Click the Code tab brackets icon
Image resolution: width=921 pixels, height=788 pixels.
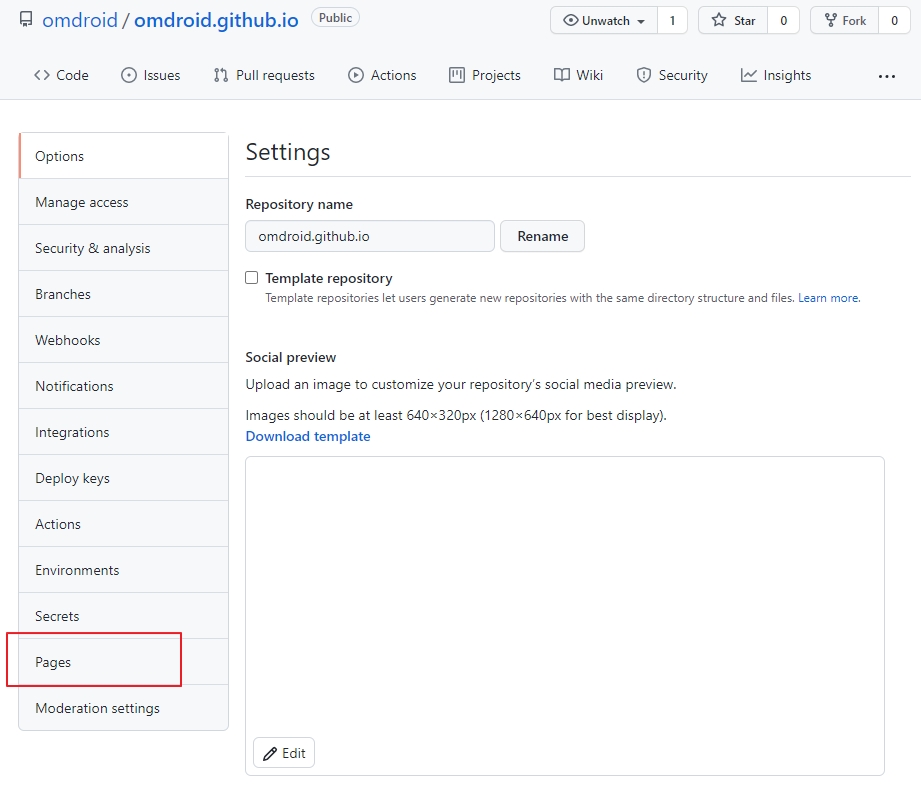pyautogui.click(x=42, y=75)
